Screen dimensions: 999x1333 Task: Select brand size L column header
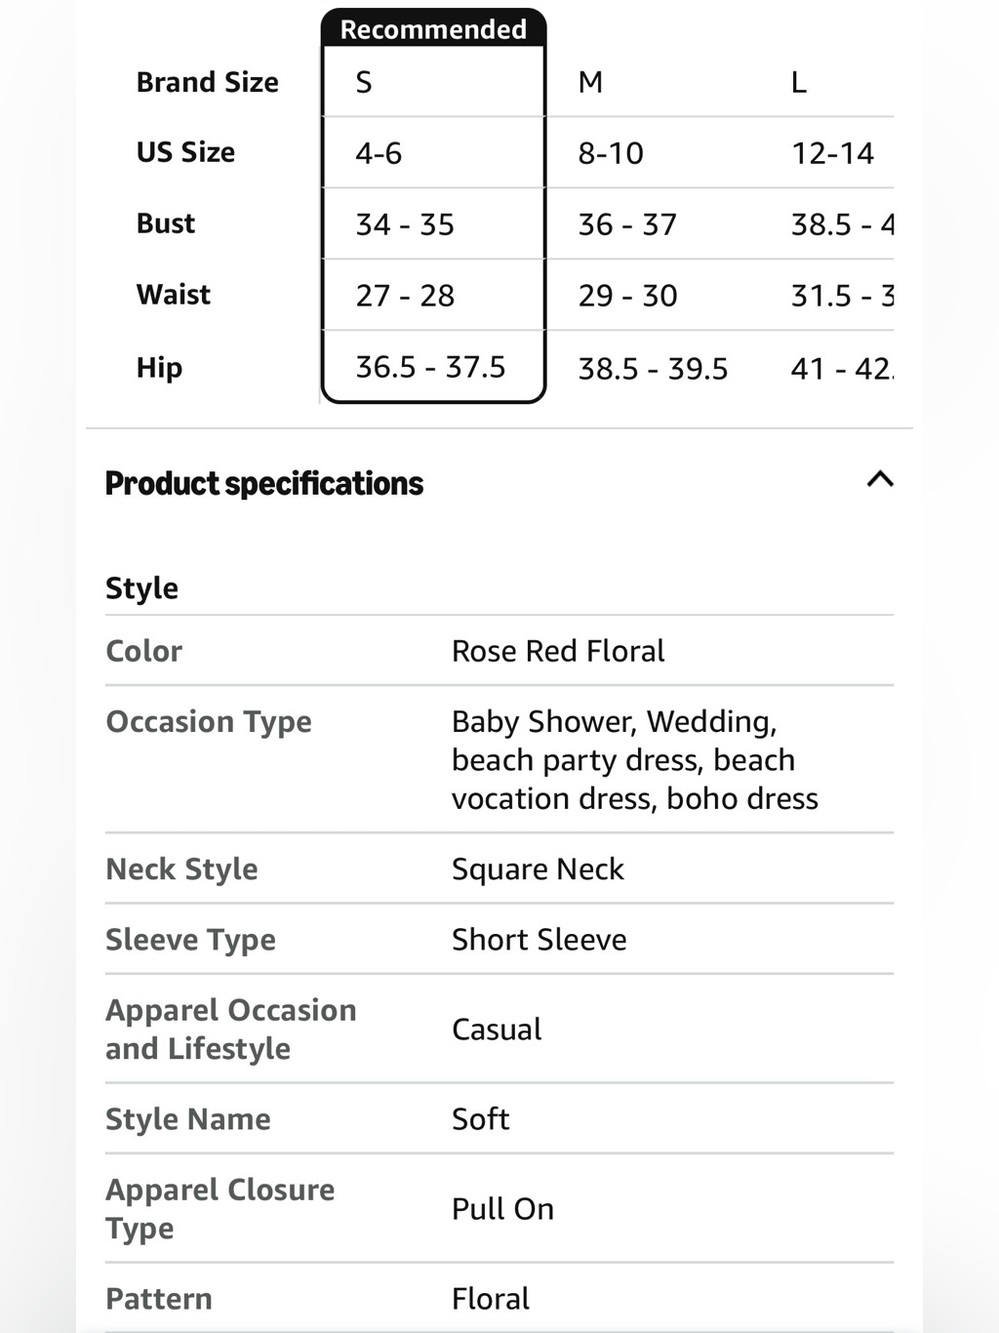click(798, 82)
